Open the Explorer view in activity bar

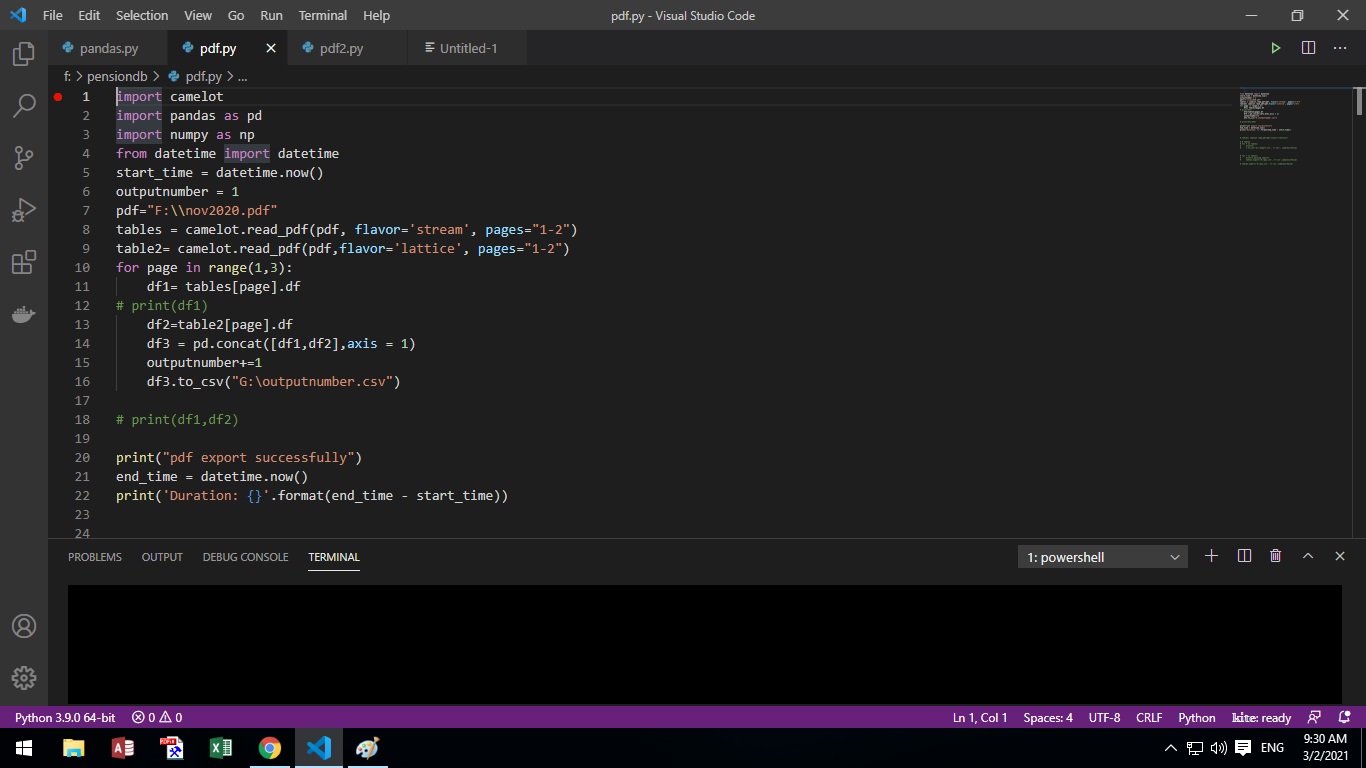click(23, 55)
